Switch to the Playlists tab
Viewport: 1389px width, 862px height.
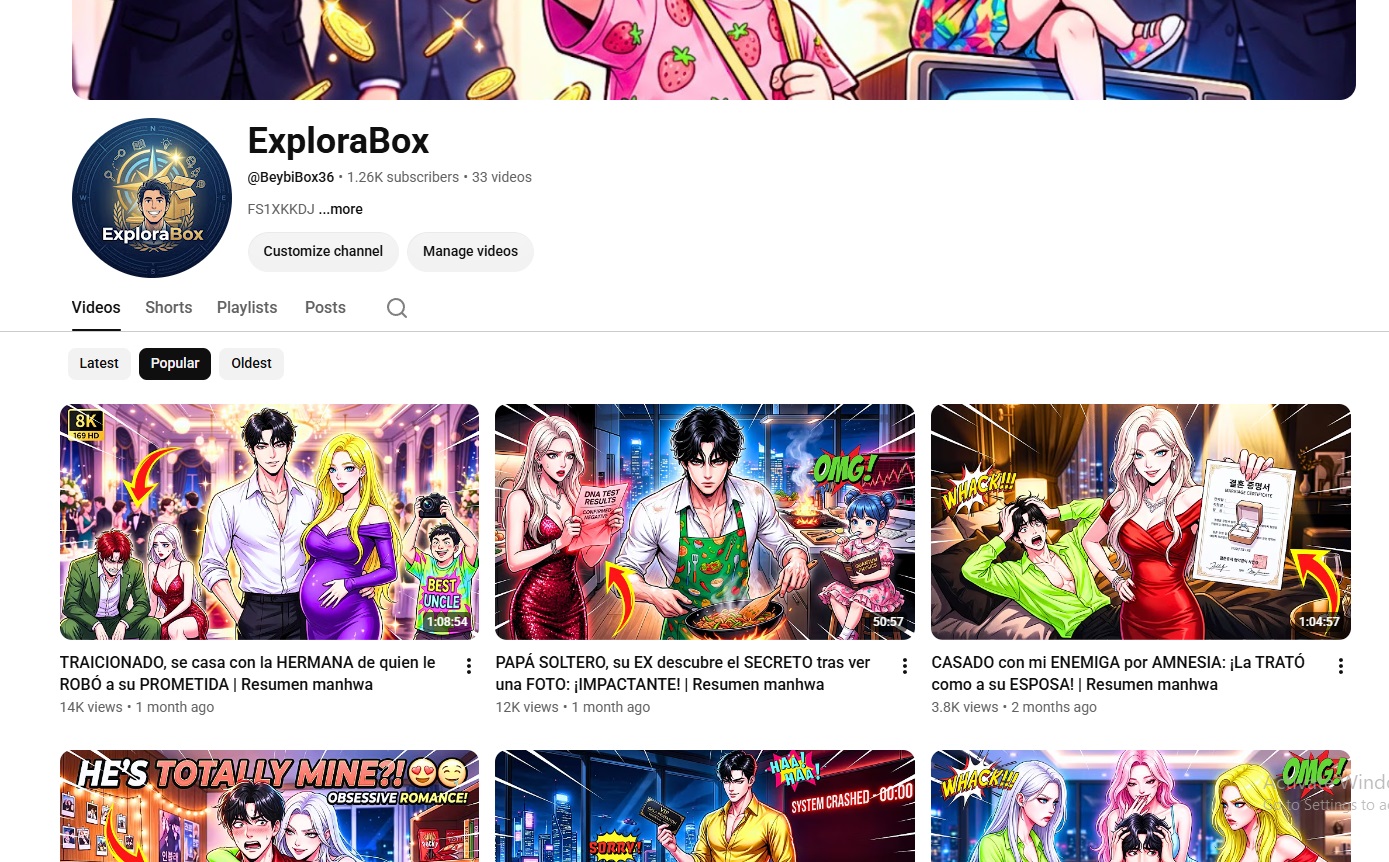[247, 308]
